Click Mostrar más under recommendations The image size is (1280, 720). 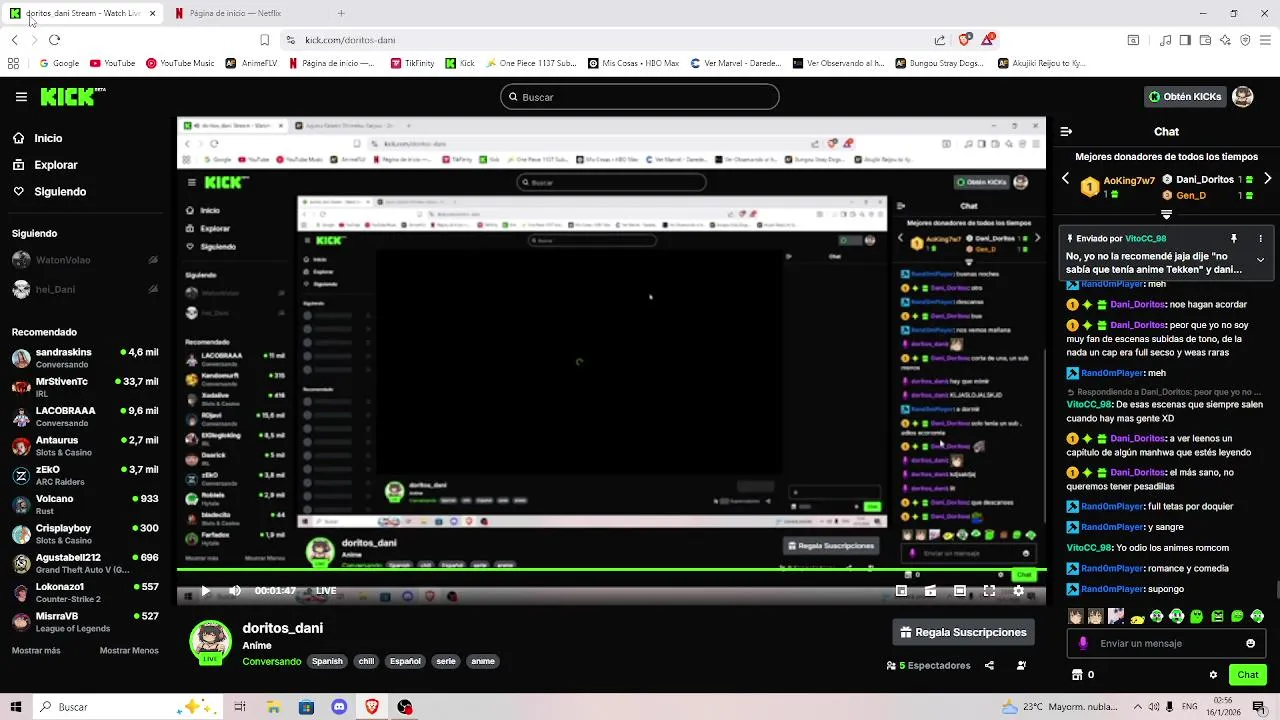(x=36, y=650)
